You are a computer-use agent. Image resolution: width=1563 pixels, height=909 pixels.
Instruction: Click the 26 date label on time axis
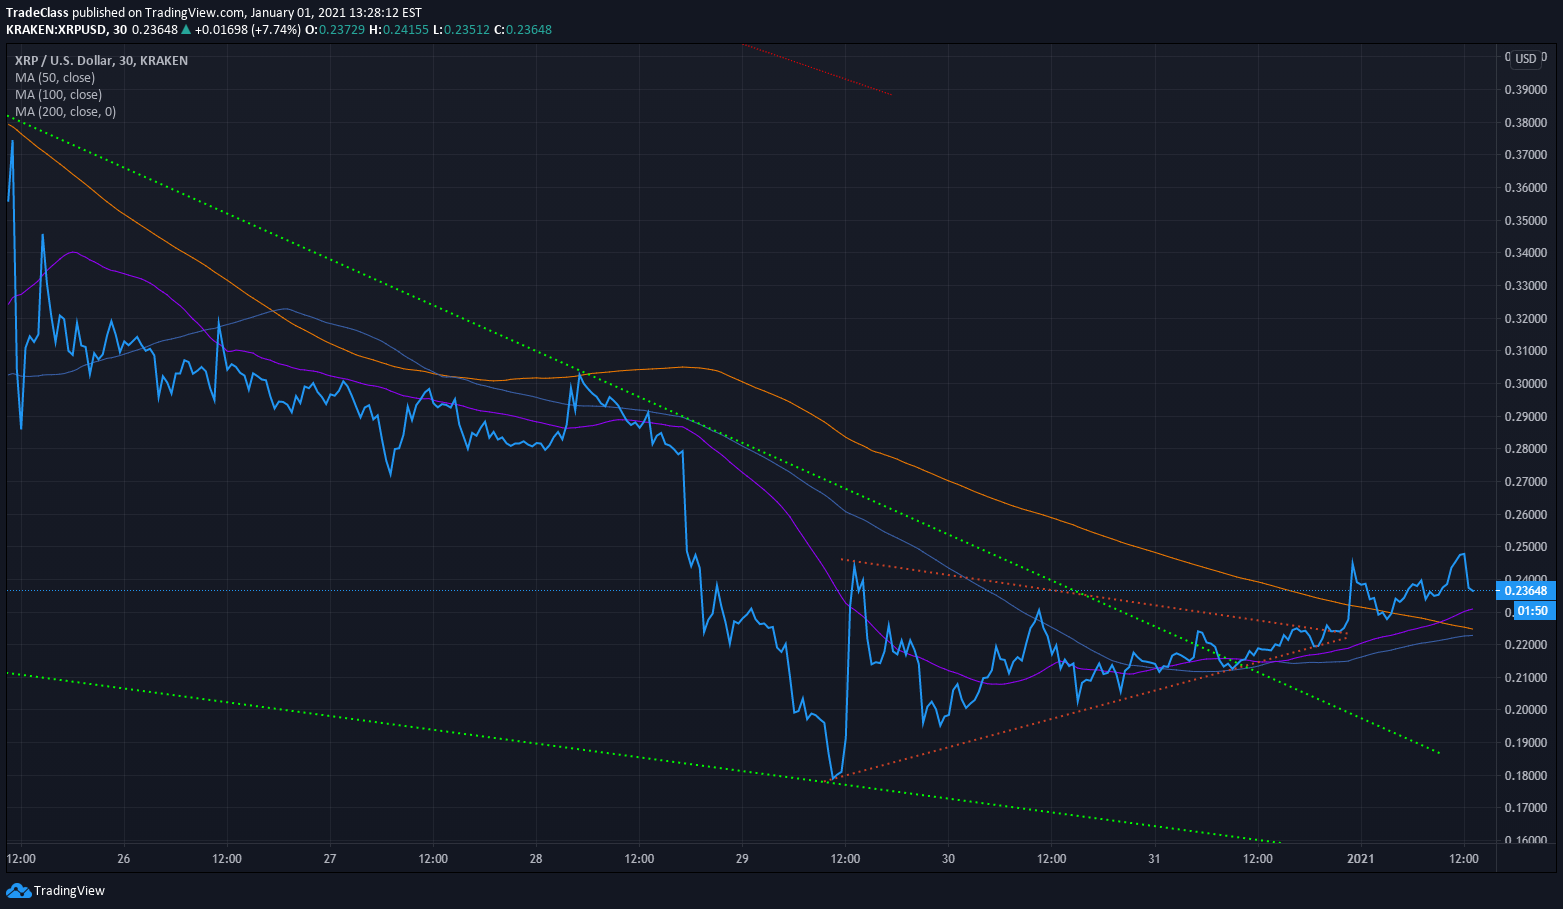(x=124, y=859)
